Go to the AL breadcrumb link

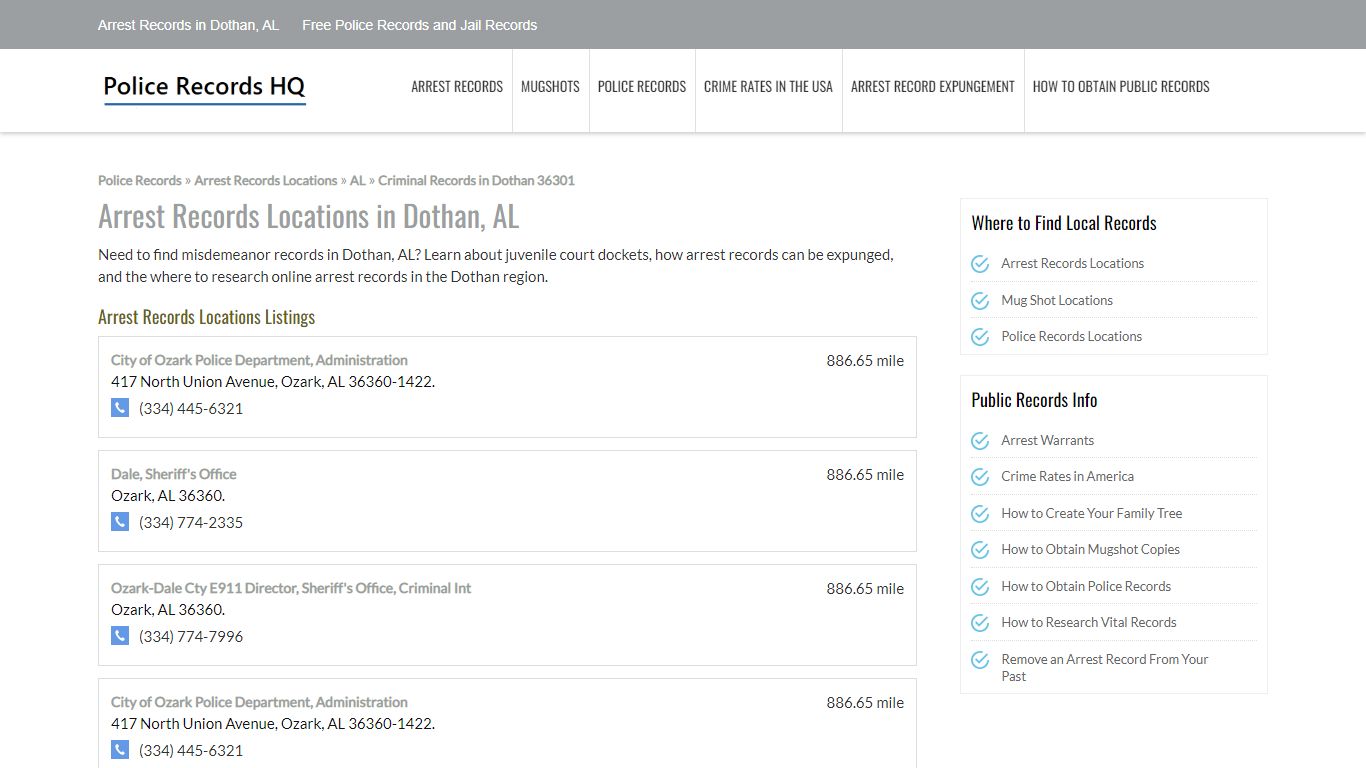(x=357, y=181)
